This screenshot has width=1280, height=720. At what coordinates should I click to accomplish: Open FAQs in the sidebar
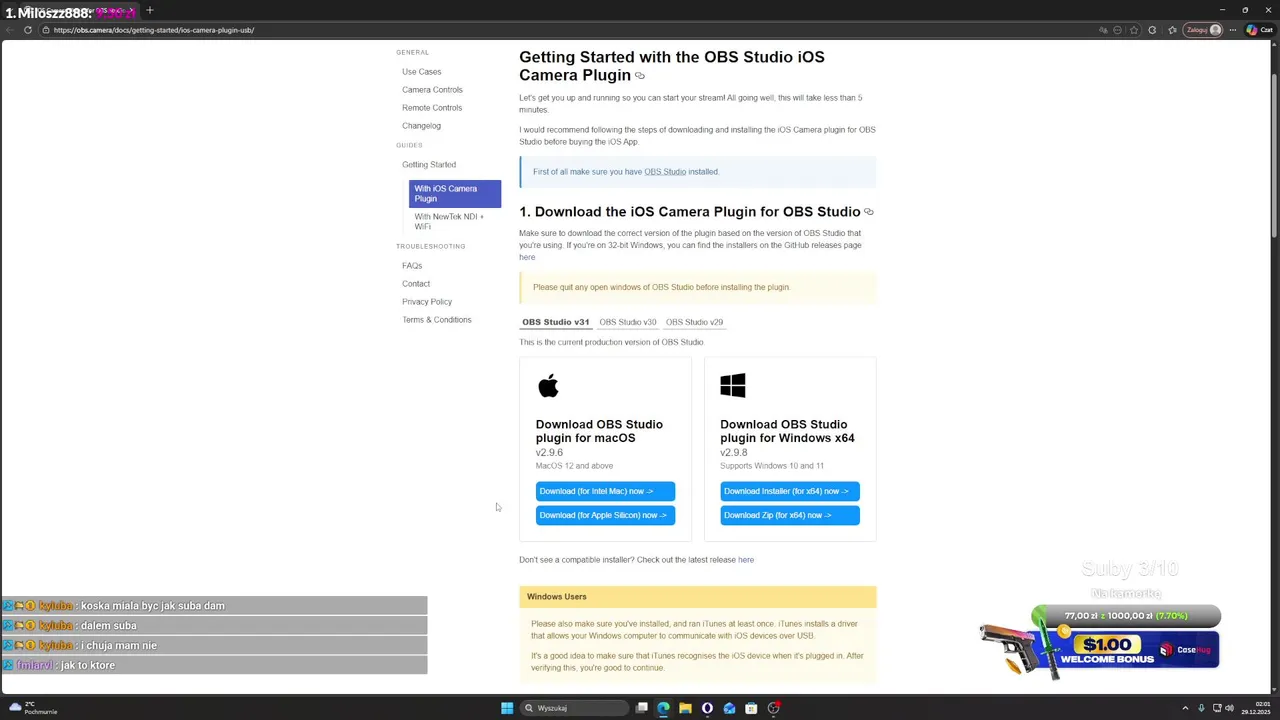[412, 266]
